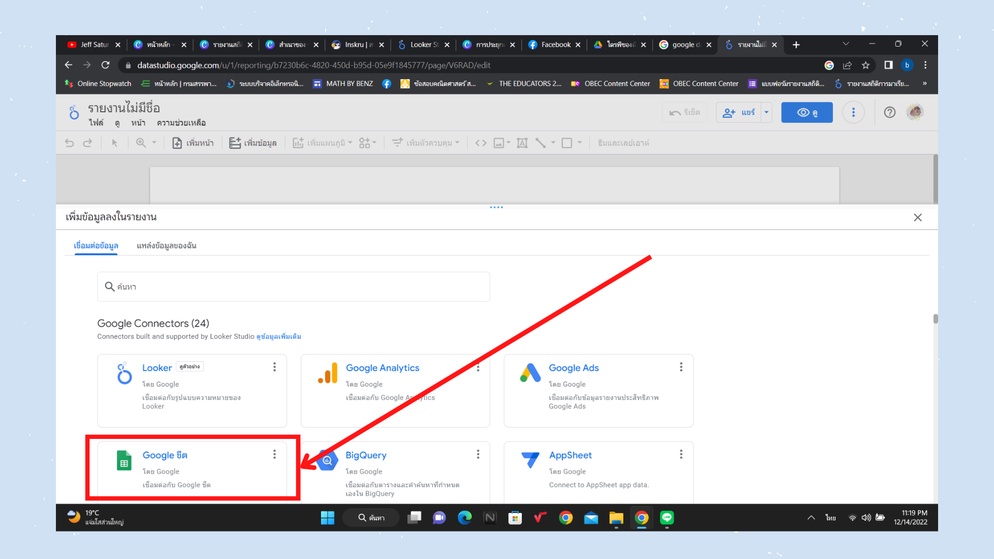Select the Looker connector logo
The width and height of the screenshot is (994, 559).
(x=124, y=373)
